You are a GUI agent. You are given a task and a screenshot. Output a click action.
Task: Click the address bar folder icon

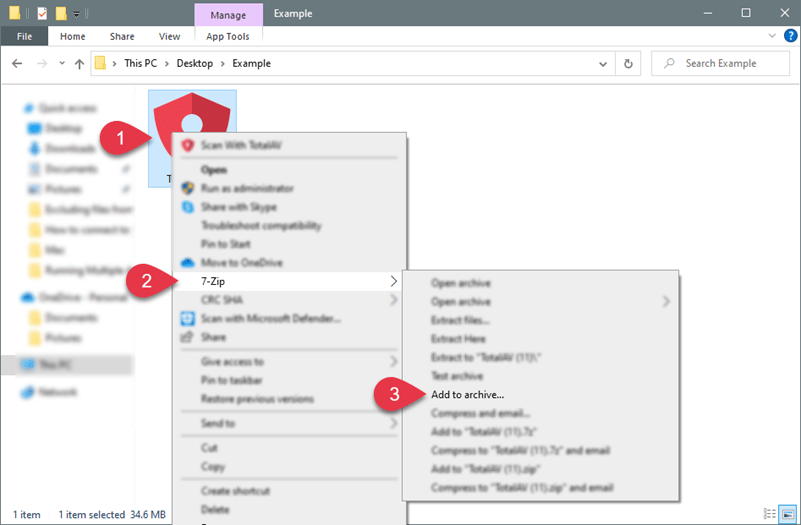click(x=101, y=63)
